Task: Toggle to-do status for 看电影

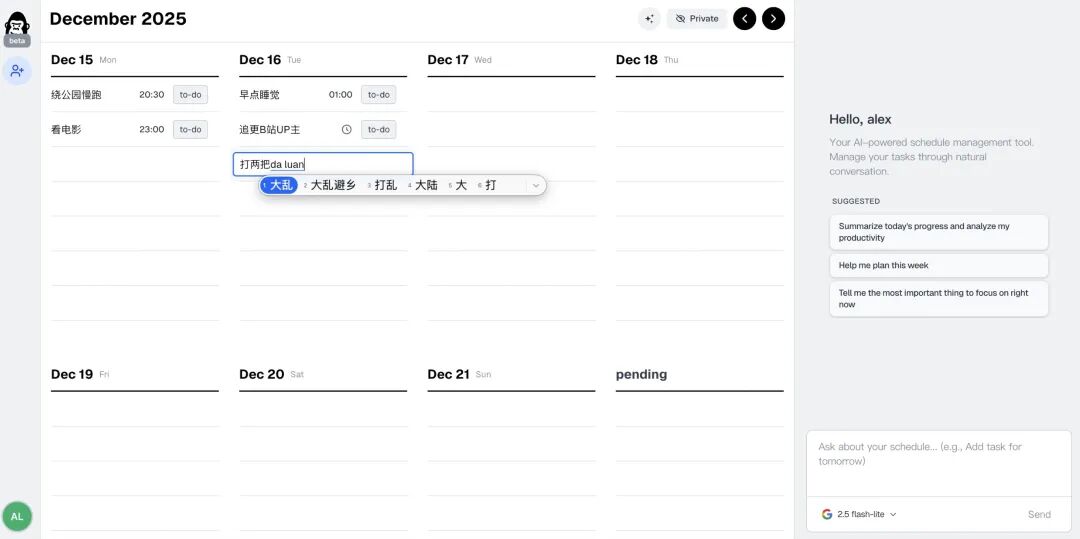Action: [x=190, y=130]
